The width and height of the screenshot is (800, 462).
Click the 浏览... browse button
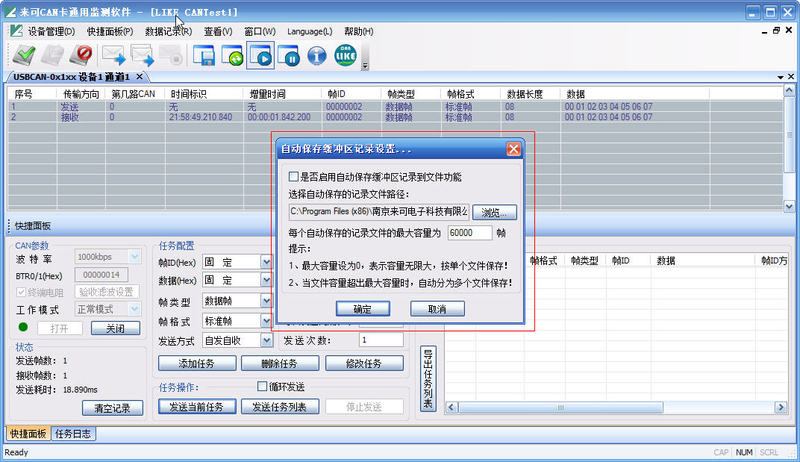(495, 212)
